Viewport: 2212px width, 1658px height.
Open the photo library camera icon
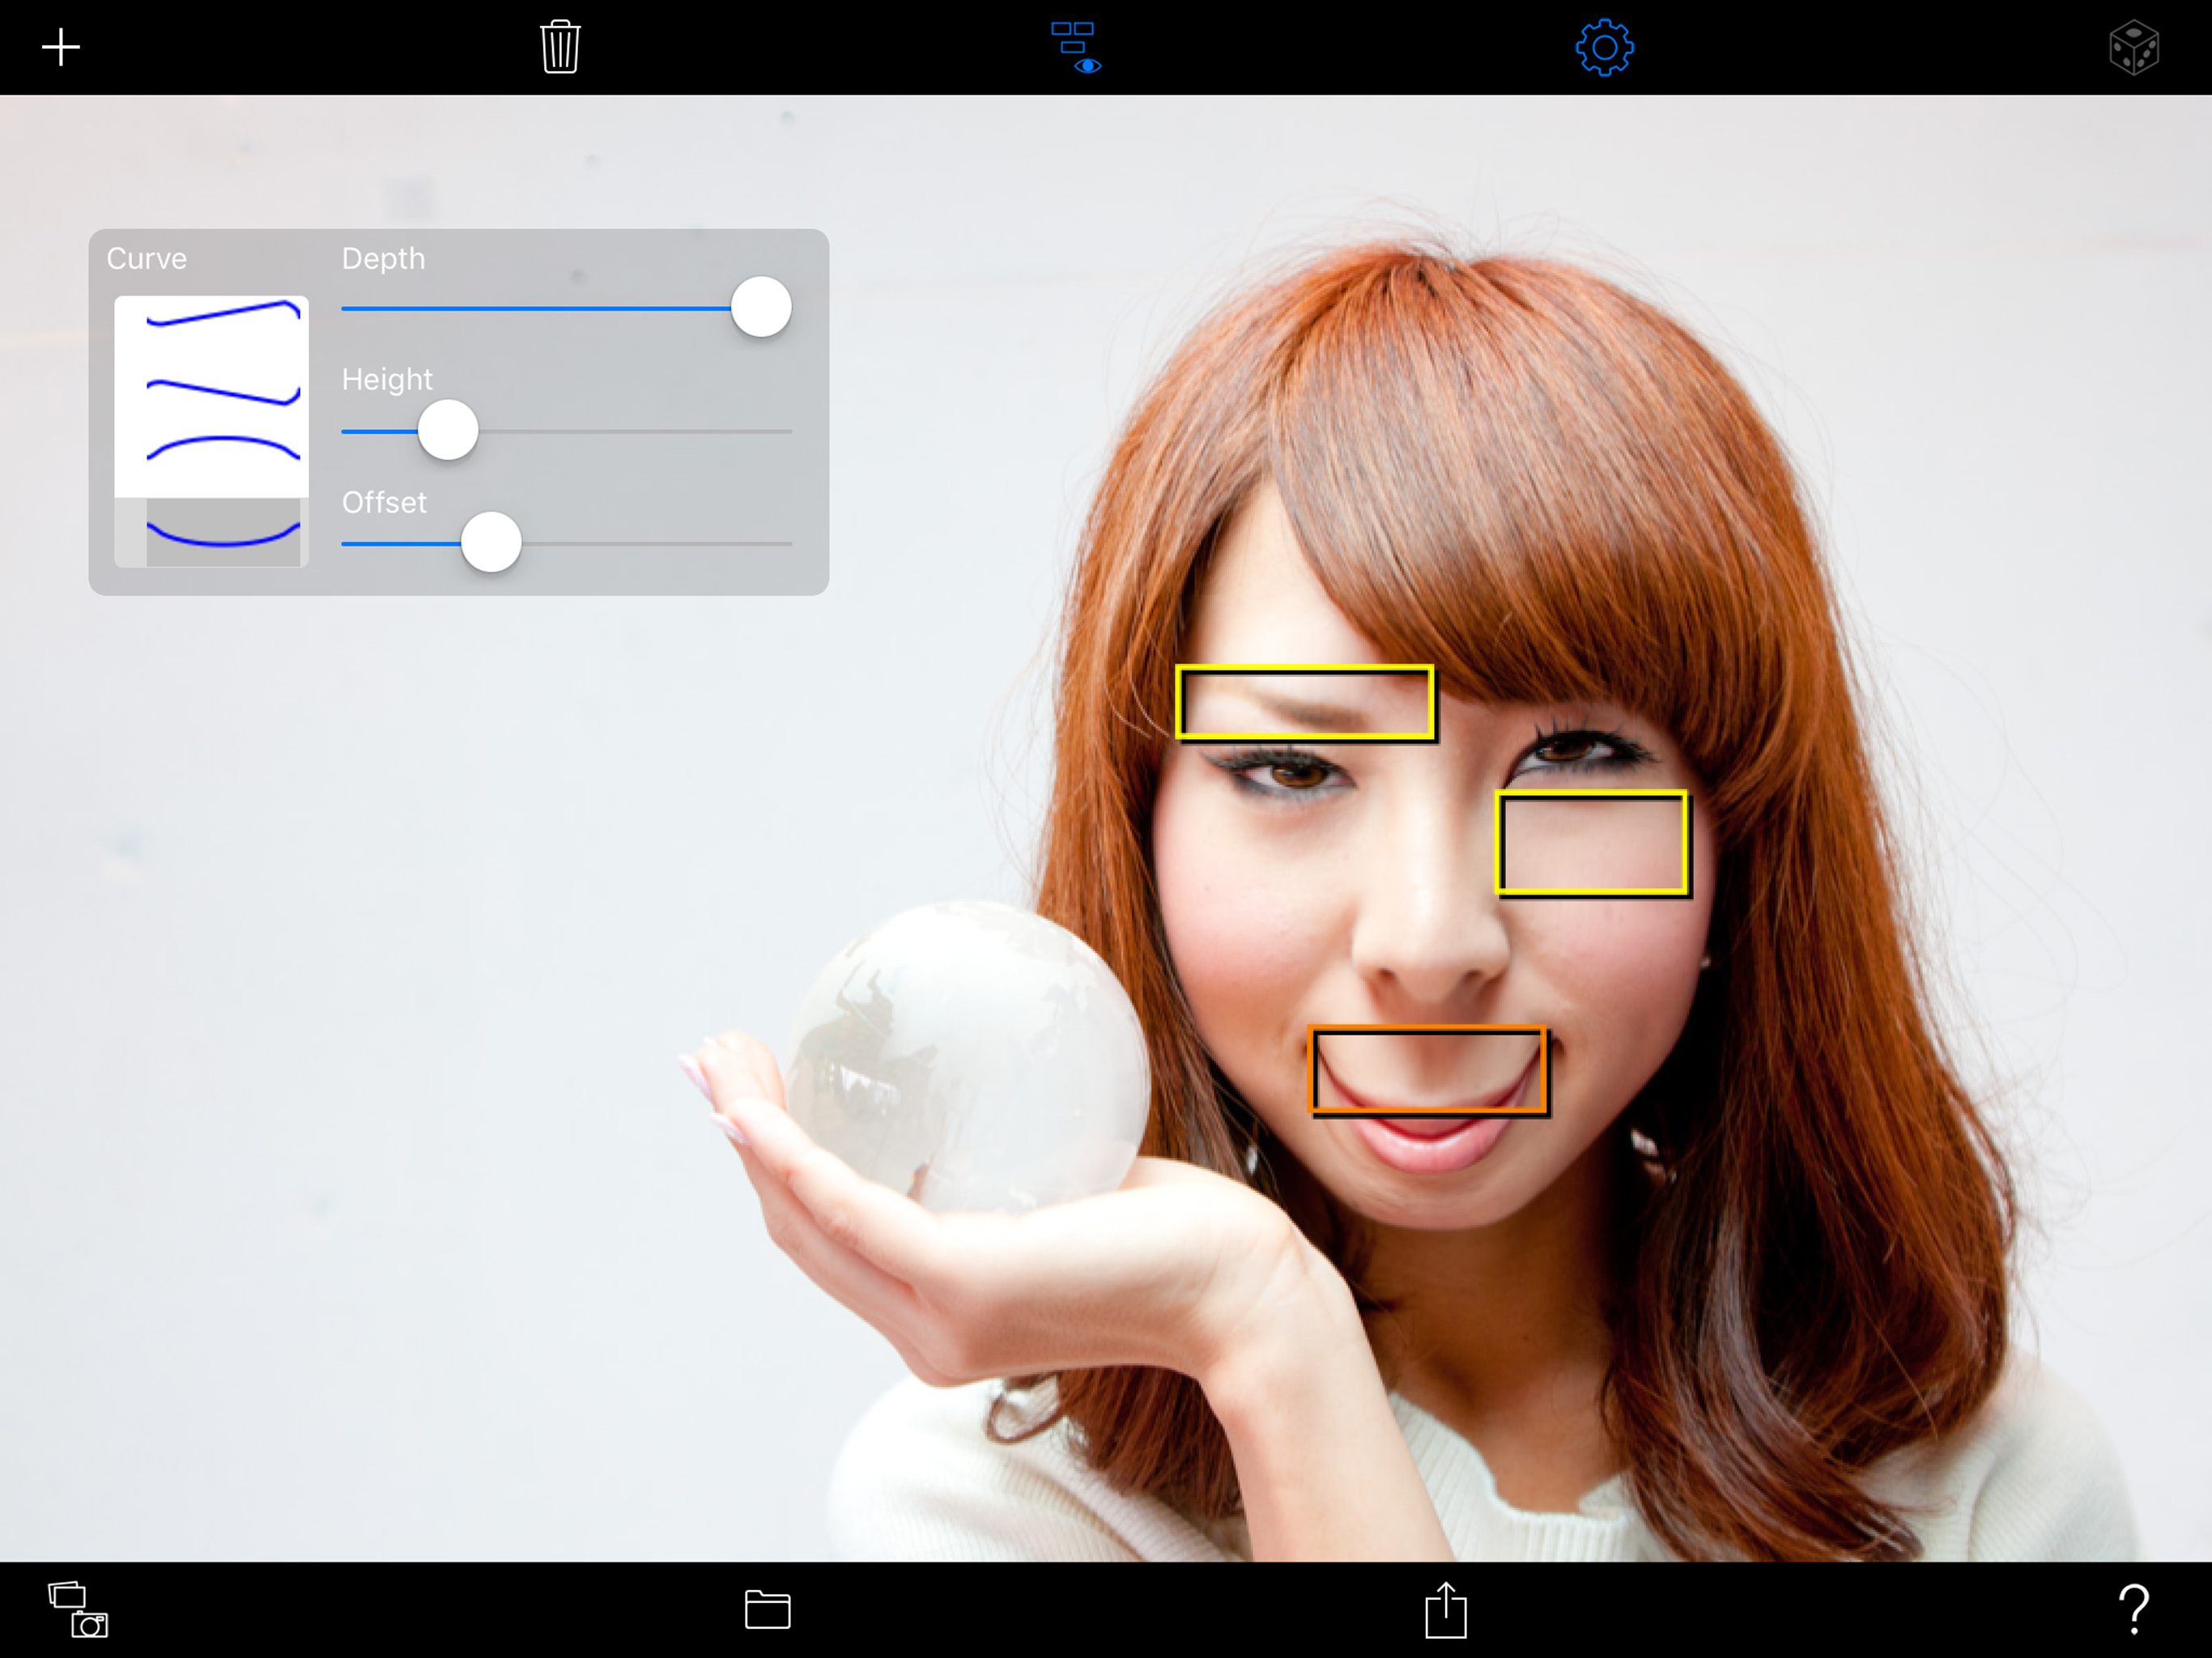78,1609
